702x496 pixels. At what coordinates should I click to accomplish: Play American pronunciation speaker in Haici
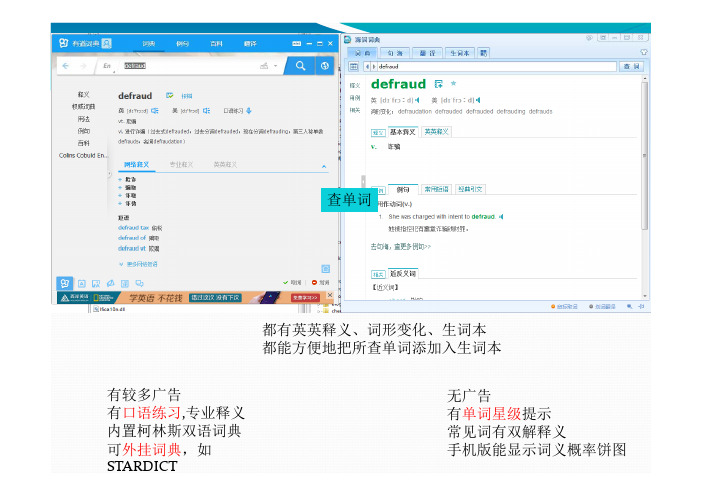(478, 100)
